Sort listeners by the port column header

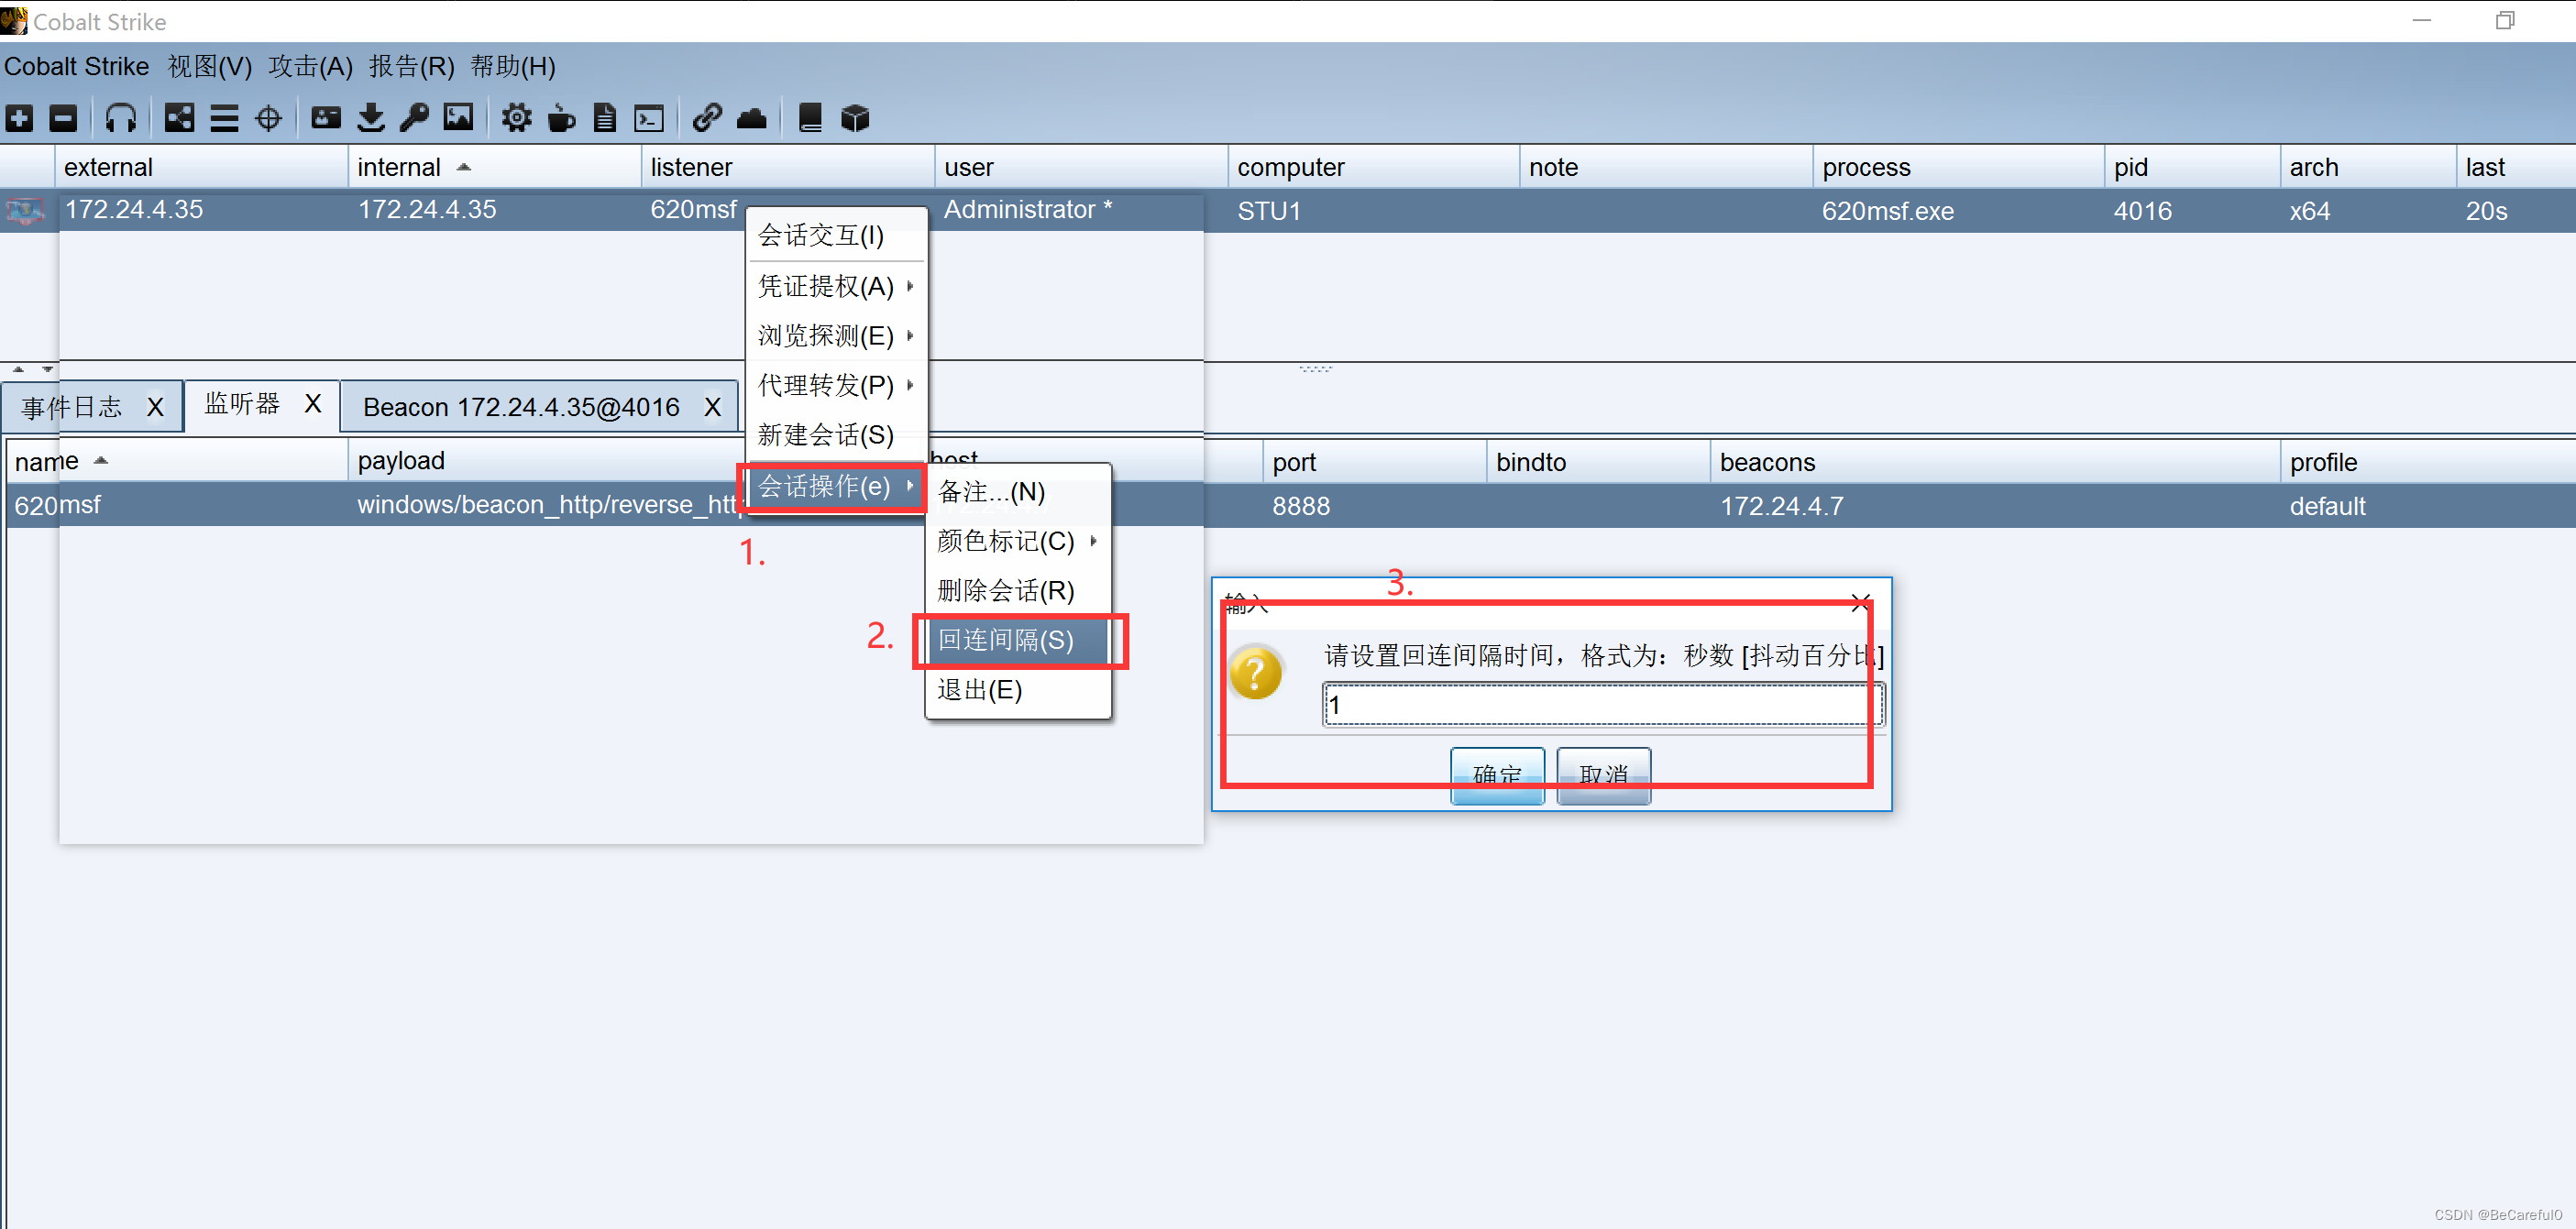point(1374,462)
